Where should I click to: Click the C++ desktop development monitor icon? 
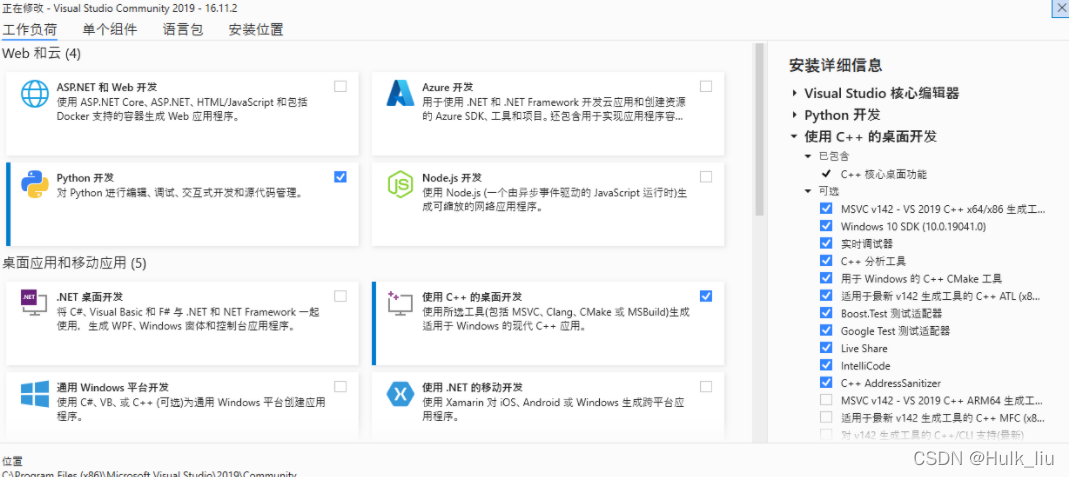click(400, 303)
